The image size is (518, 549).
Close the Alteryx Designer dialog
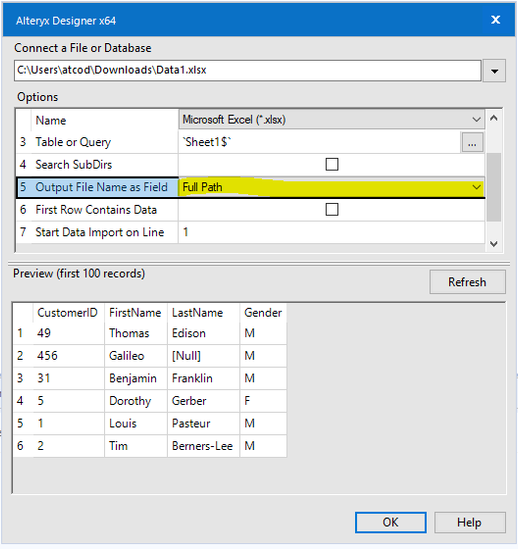[x=495, y=20]
